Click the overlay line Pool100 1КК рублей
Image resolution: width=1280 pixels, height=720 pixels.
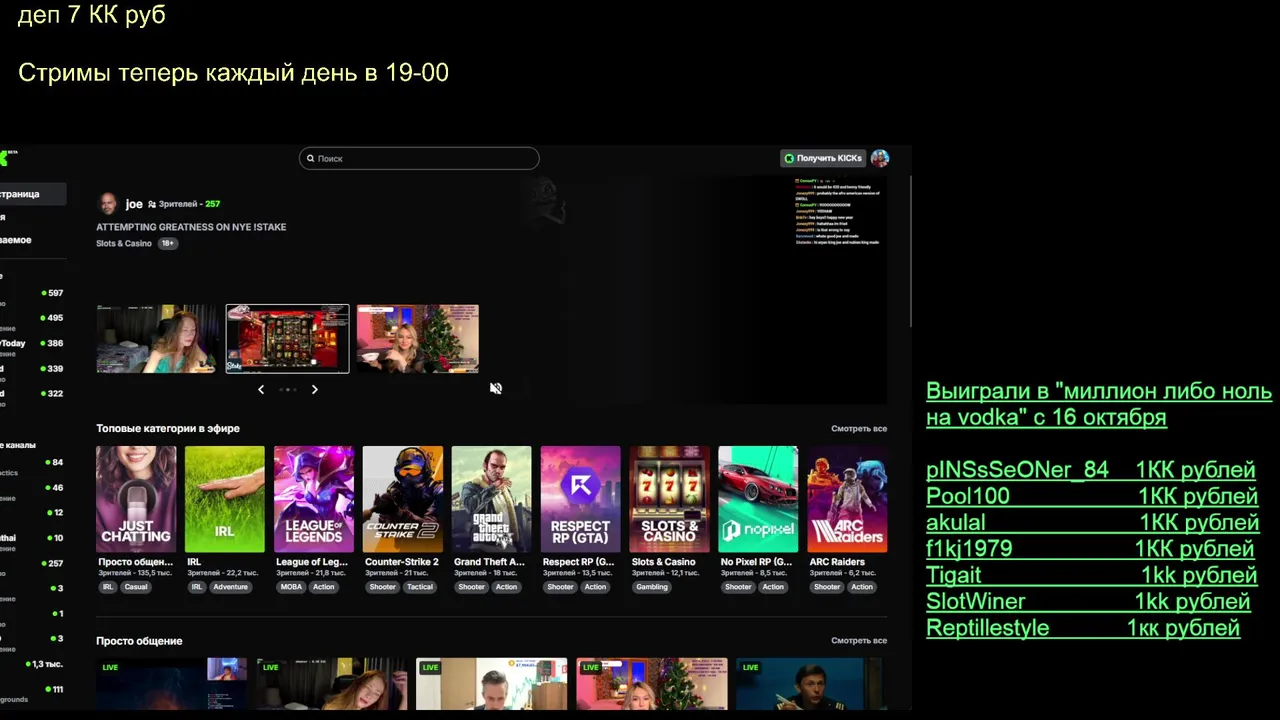point(1092,496)
